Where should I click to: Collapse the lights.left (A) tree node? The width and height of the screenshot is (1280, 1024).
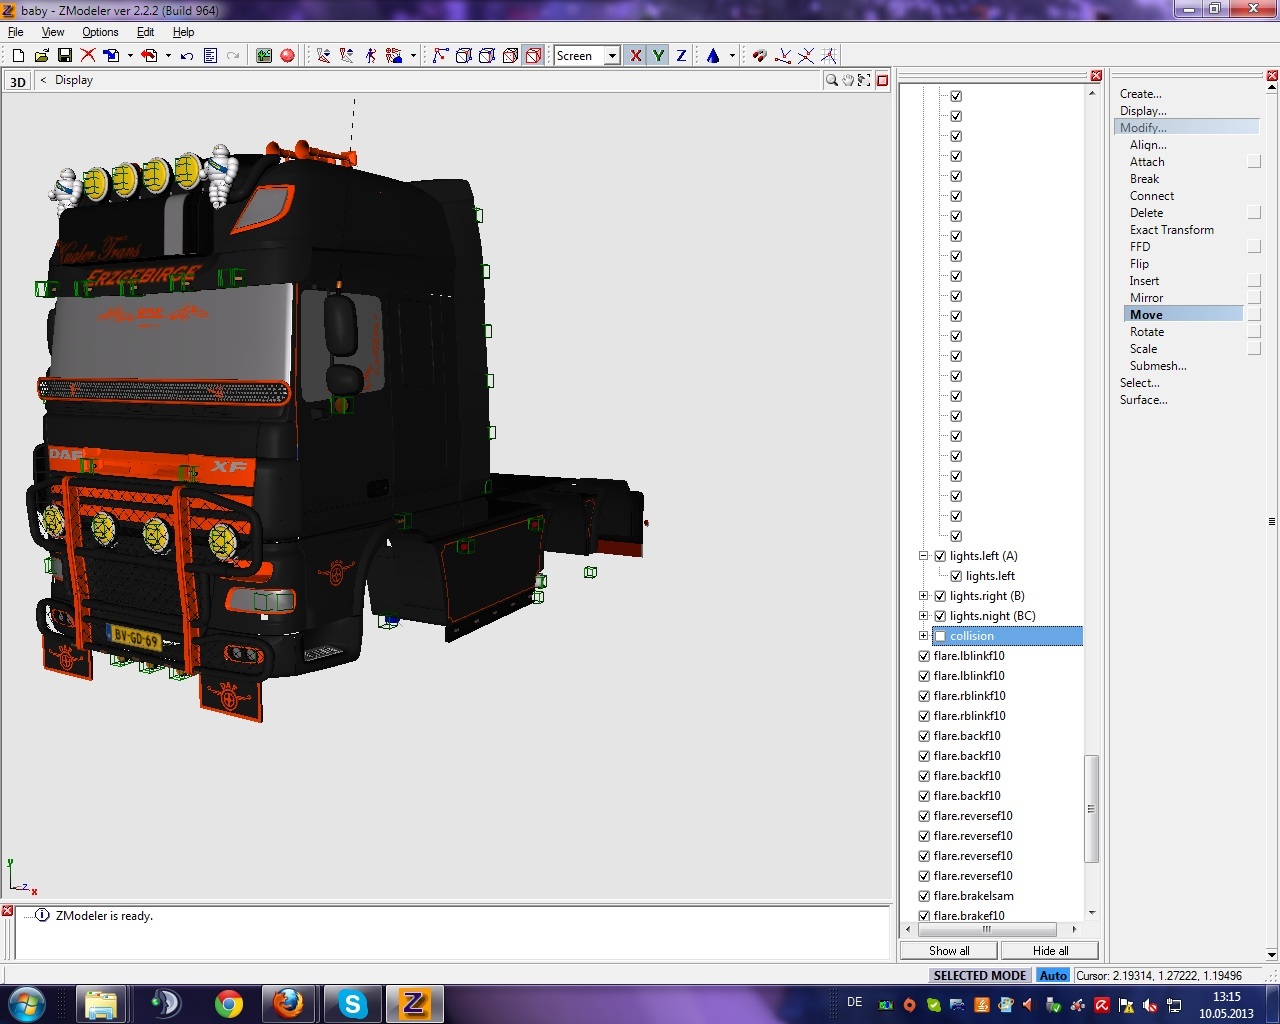[924, 556]
